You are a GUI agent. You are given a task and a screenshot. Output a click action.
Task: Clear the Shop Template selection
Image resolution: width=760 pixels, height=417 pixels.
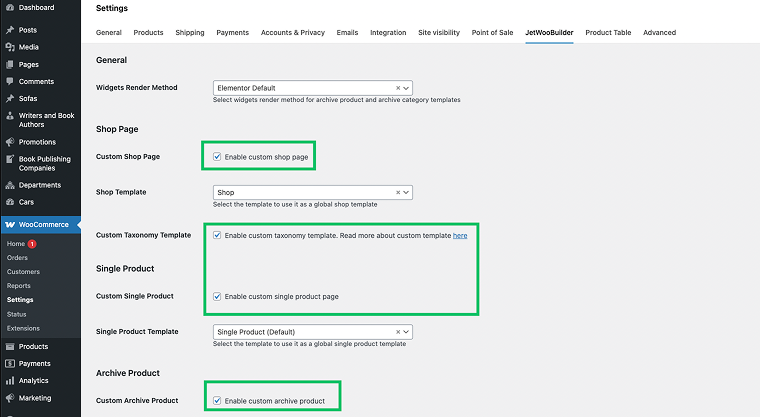pos(398,192)
